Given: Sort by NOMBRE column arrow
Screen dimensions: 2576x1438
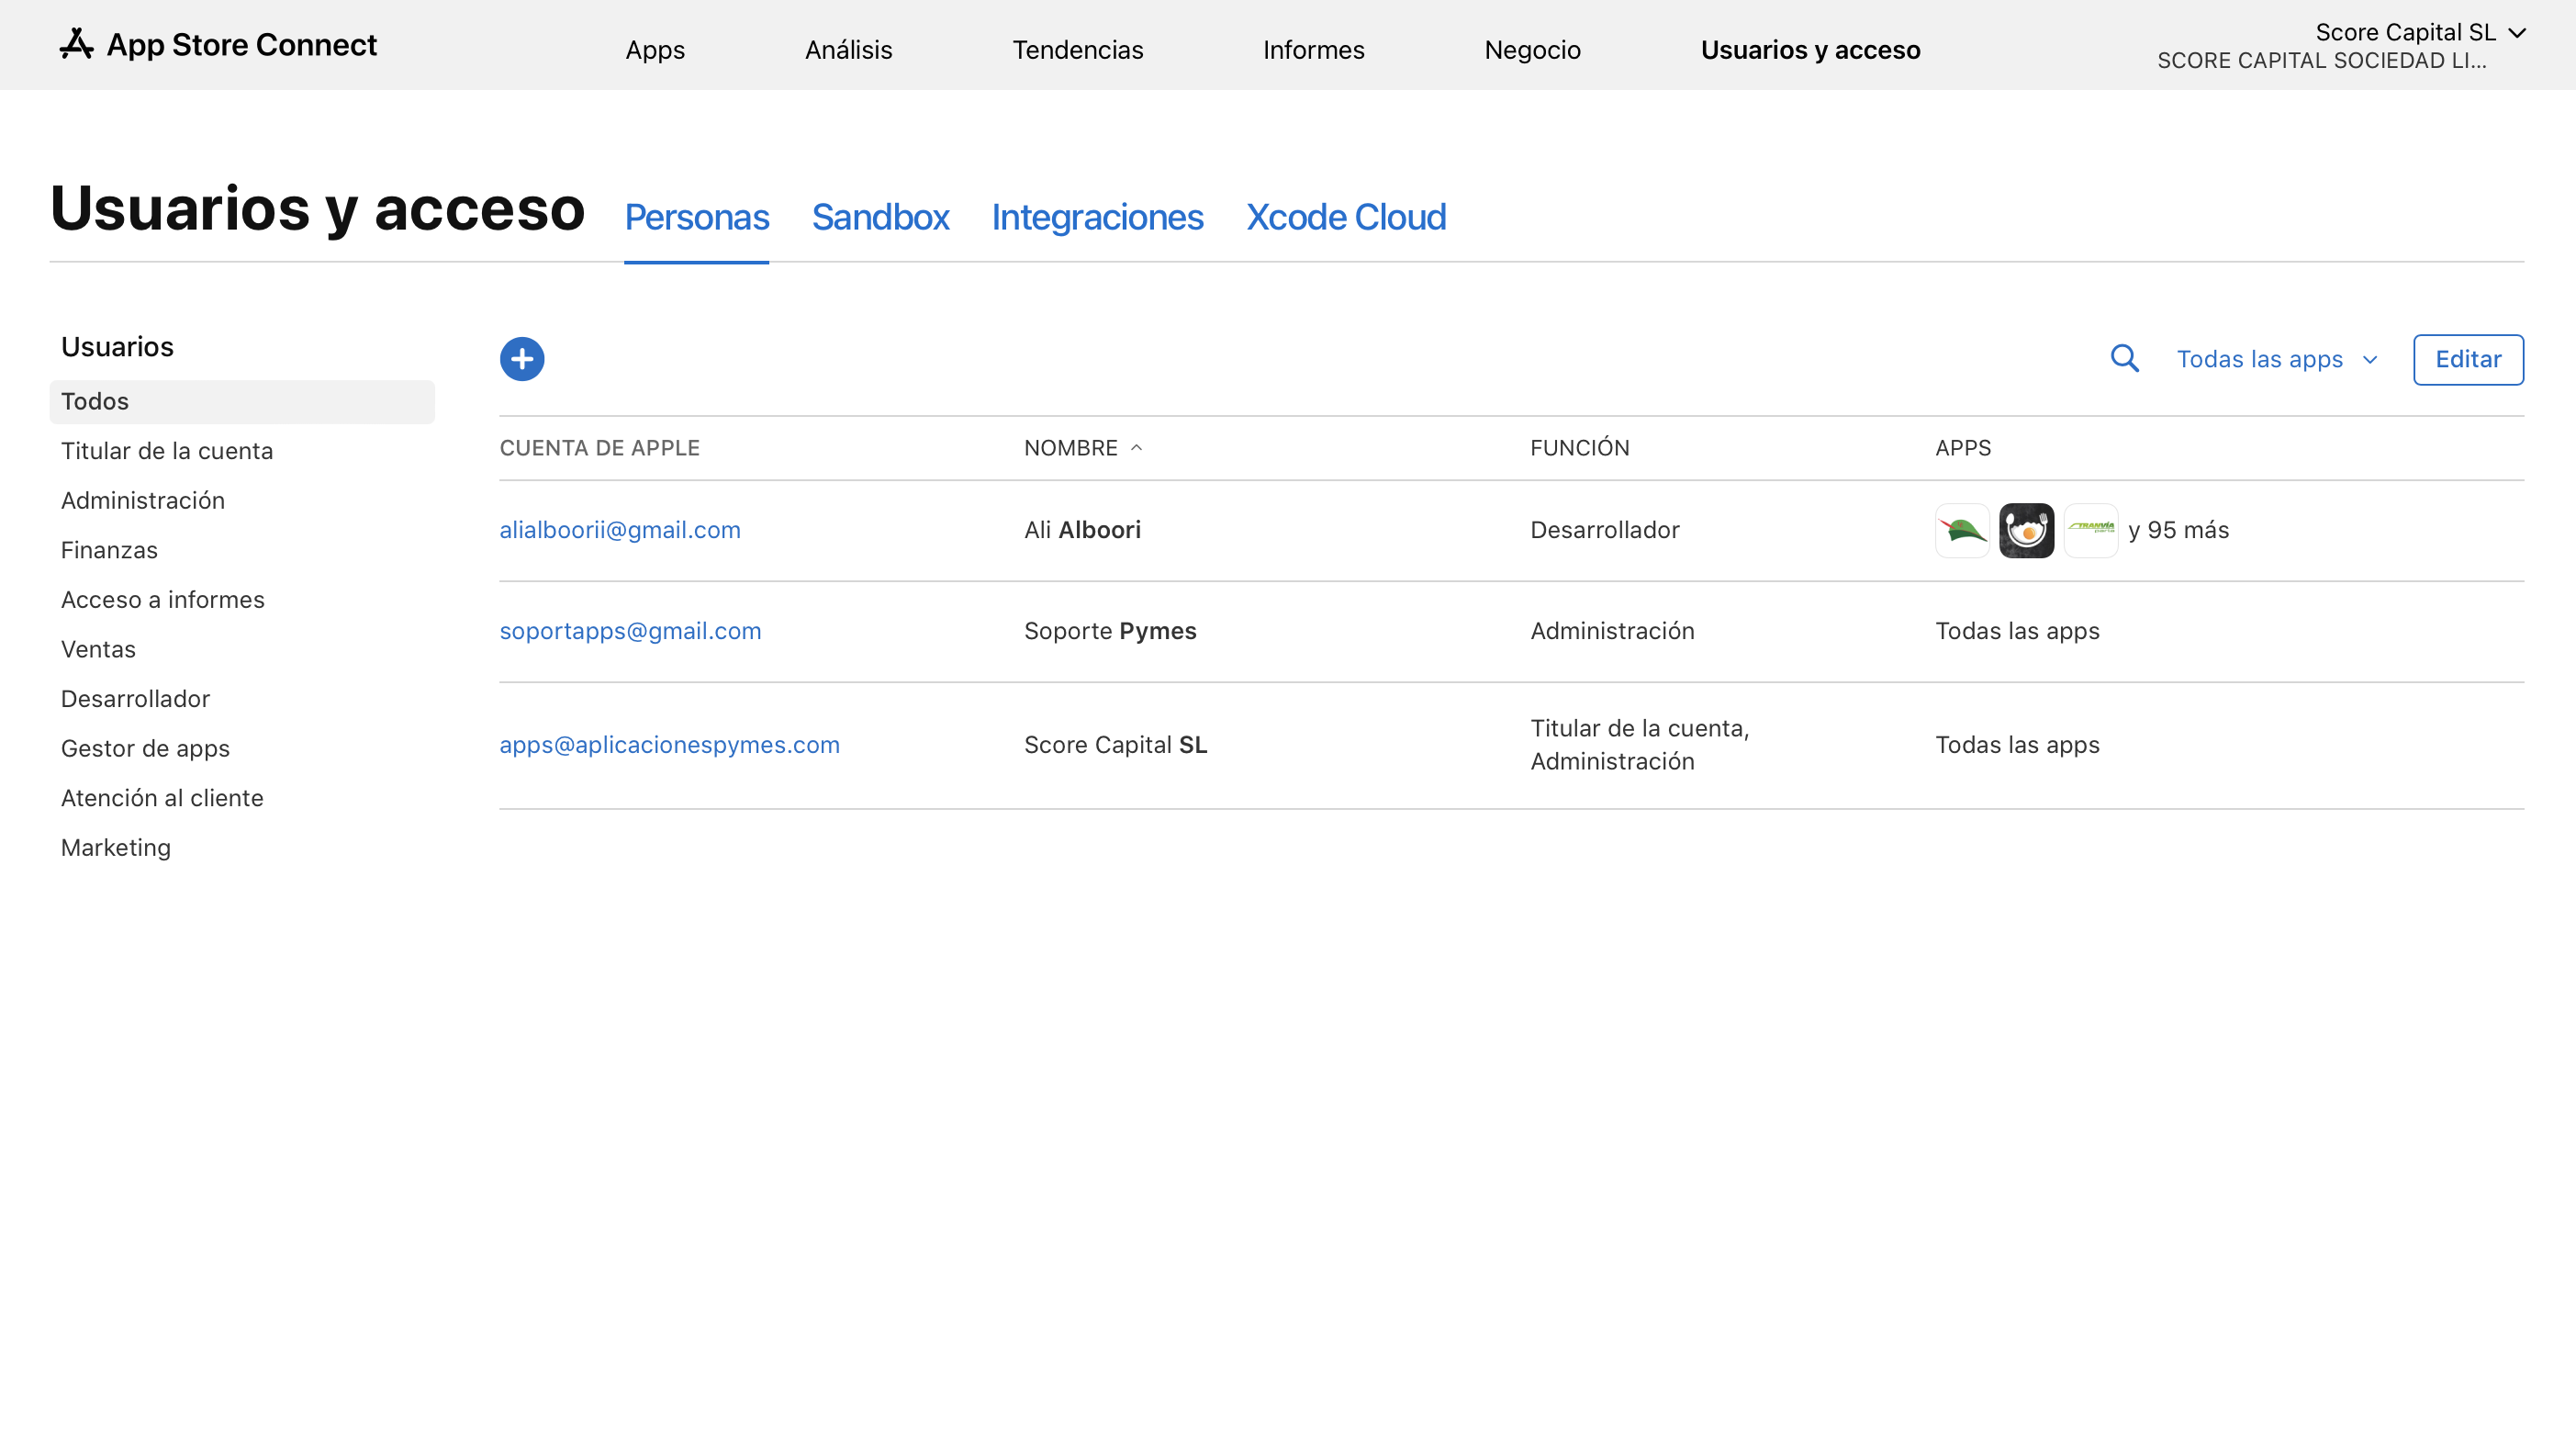Looking at the screenshot, I should [1136, 448].
